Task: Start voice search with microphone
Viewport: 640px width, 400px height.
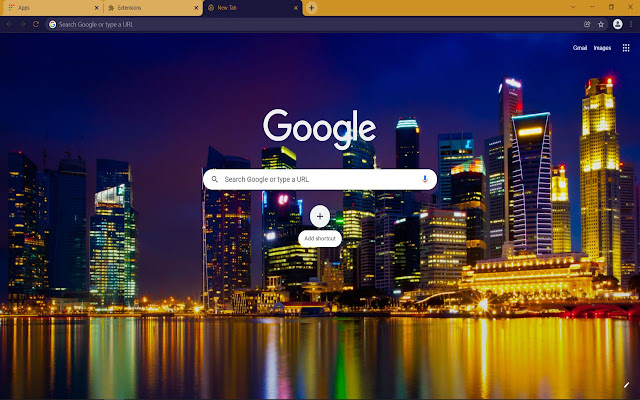Action: click(424, 179)
